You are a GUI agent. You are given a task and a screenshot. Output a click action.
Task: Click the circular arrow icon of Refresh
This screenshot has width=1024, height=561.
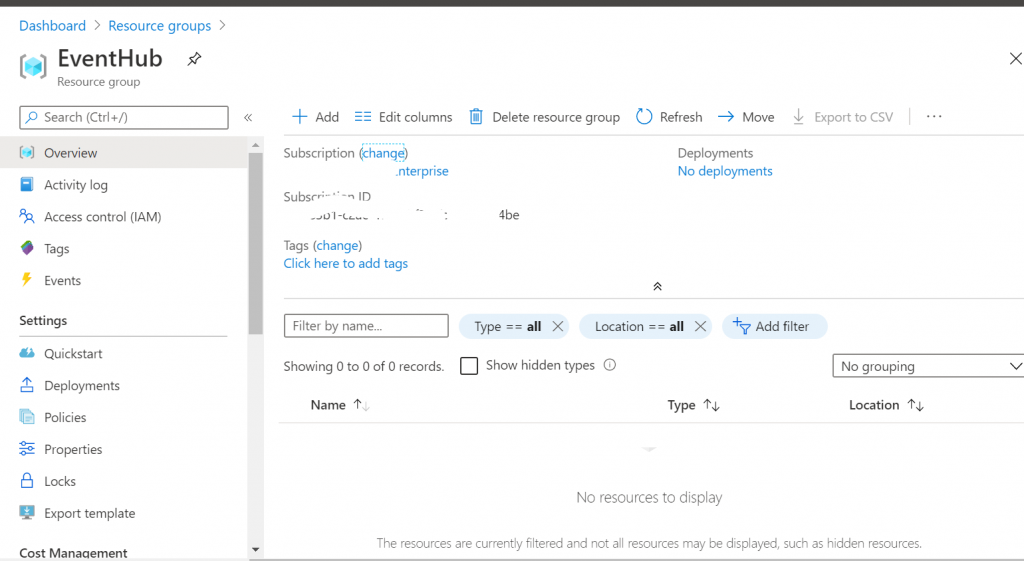point(644,117)
